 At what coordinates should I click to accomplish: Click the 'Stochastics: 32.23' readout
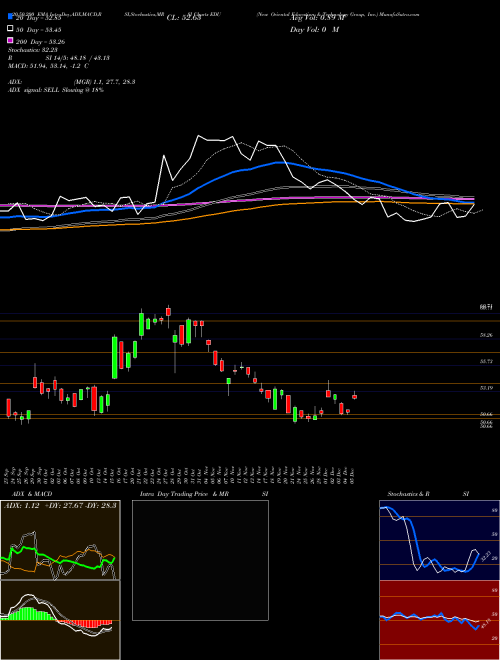tap(32, 50)
